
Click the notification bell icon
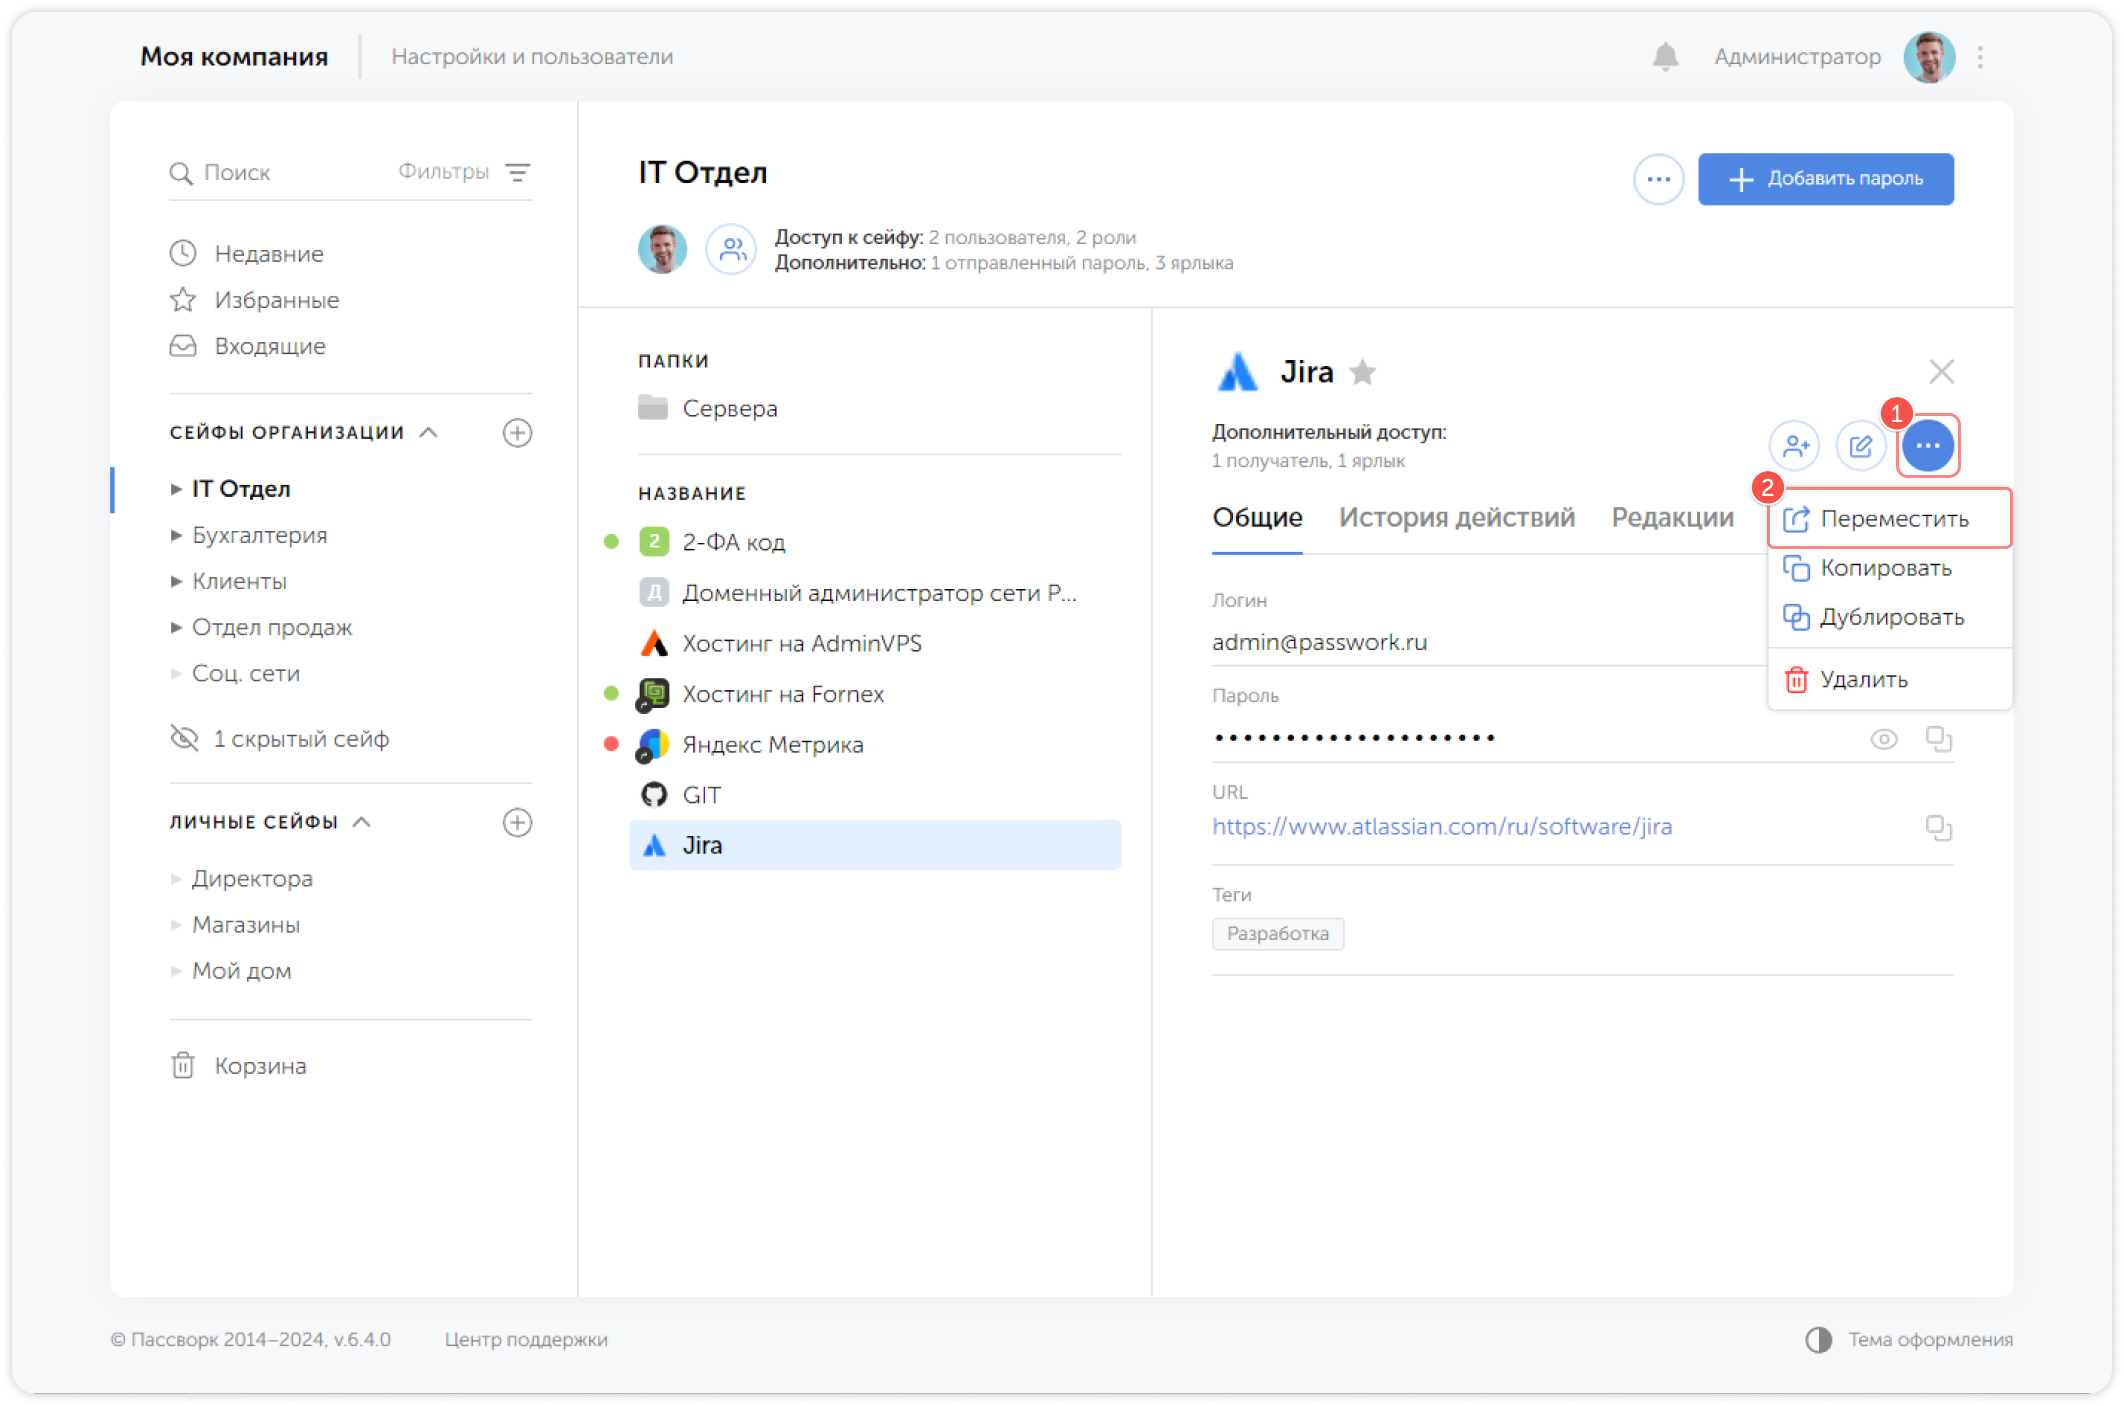click(x=1665, y=57)
